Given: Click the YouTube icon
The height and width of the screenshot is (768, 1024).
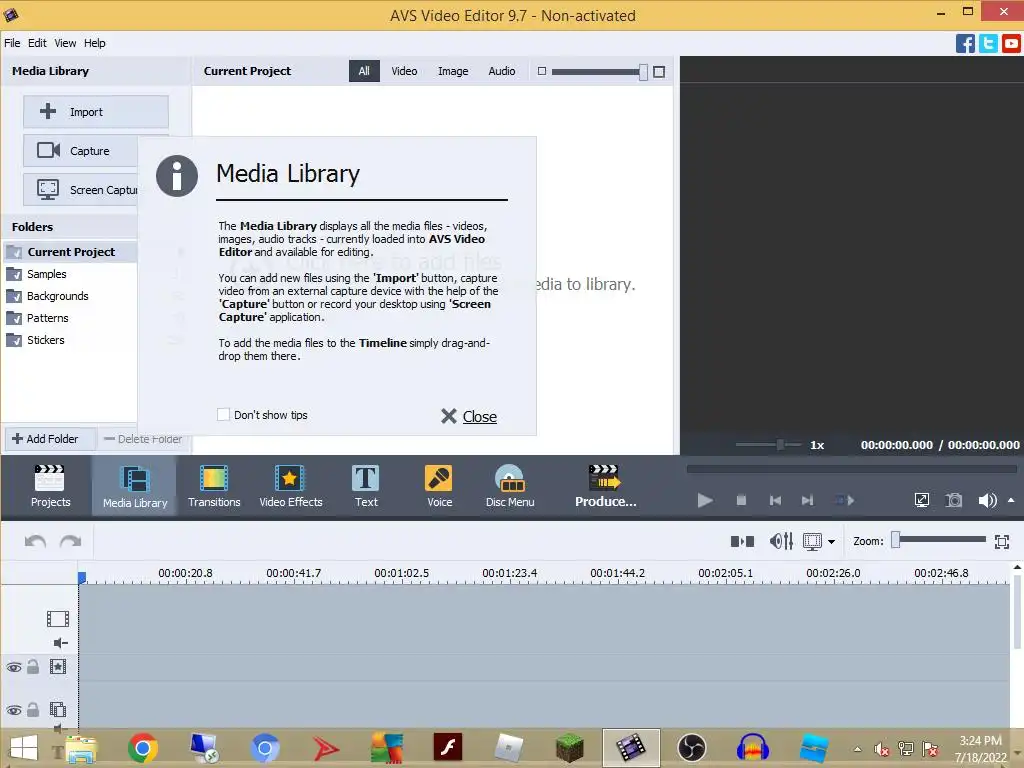Looking at the screenshot, I should point(1011,44).
